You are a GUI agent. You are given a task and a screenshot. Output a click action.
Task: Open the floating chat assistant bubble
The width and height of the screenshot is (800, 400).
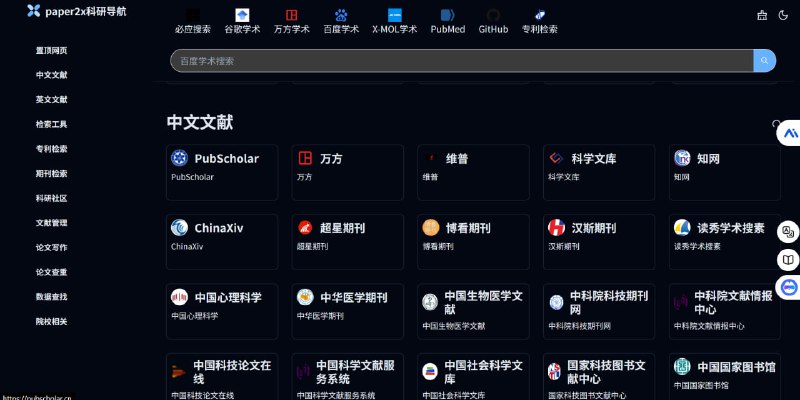[789, 288]
